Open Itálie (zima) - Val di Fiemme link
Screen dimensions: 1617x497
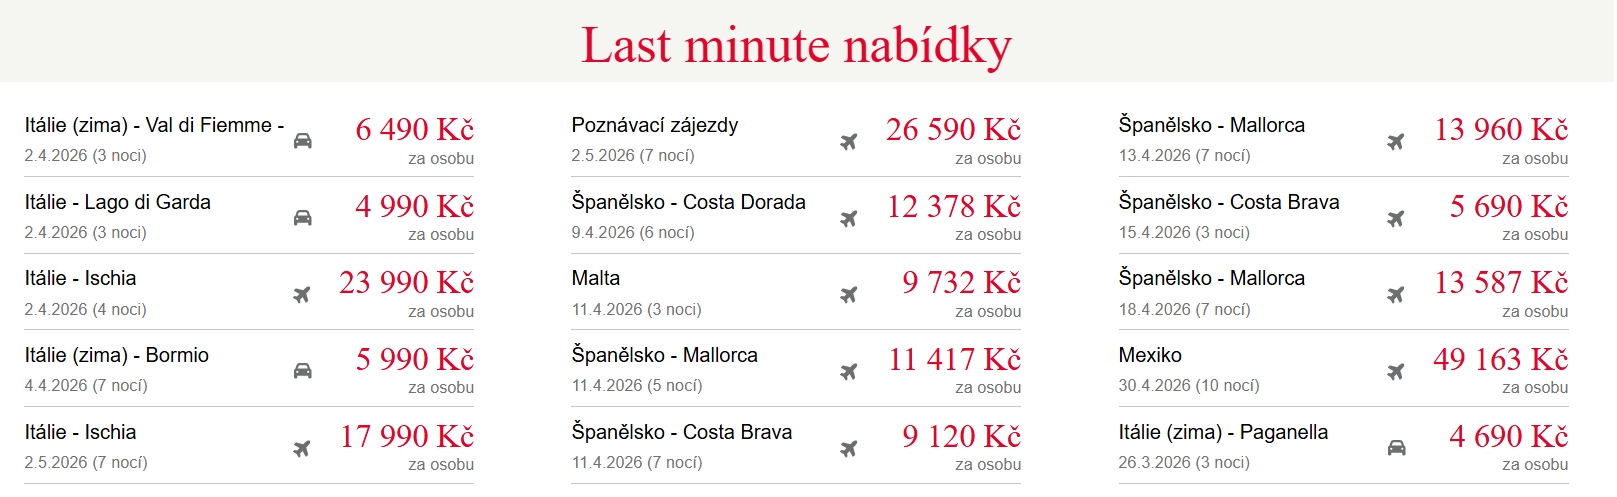(154, 126)
